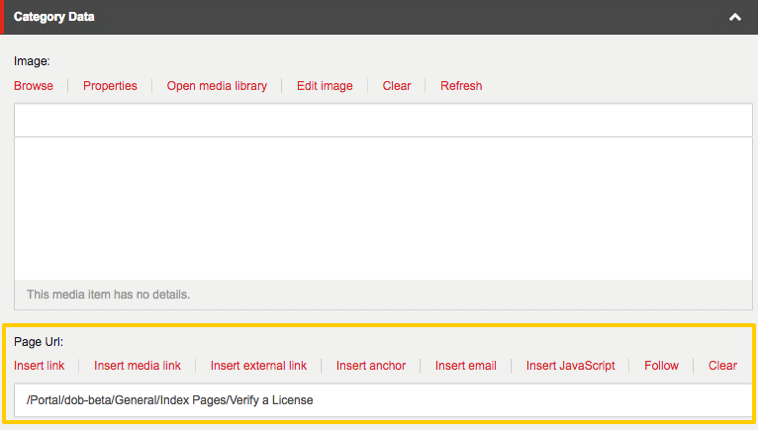Open Properties for the image
758x430 pixels.
tap(110, 86)
